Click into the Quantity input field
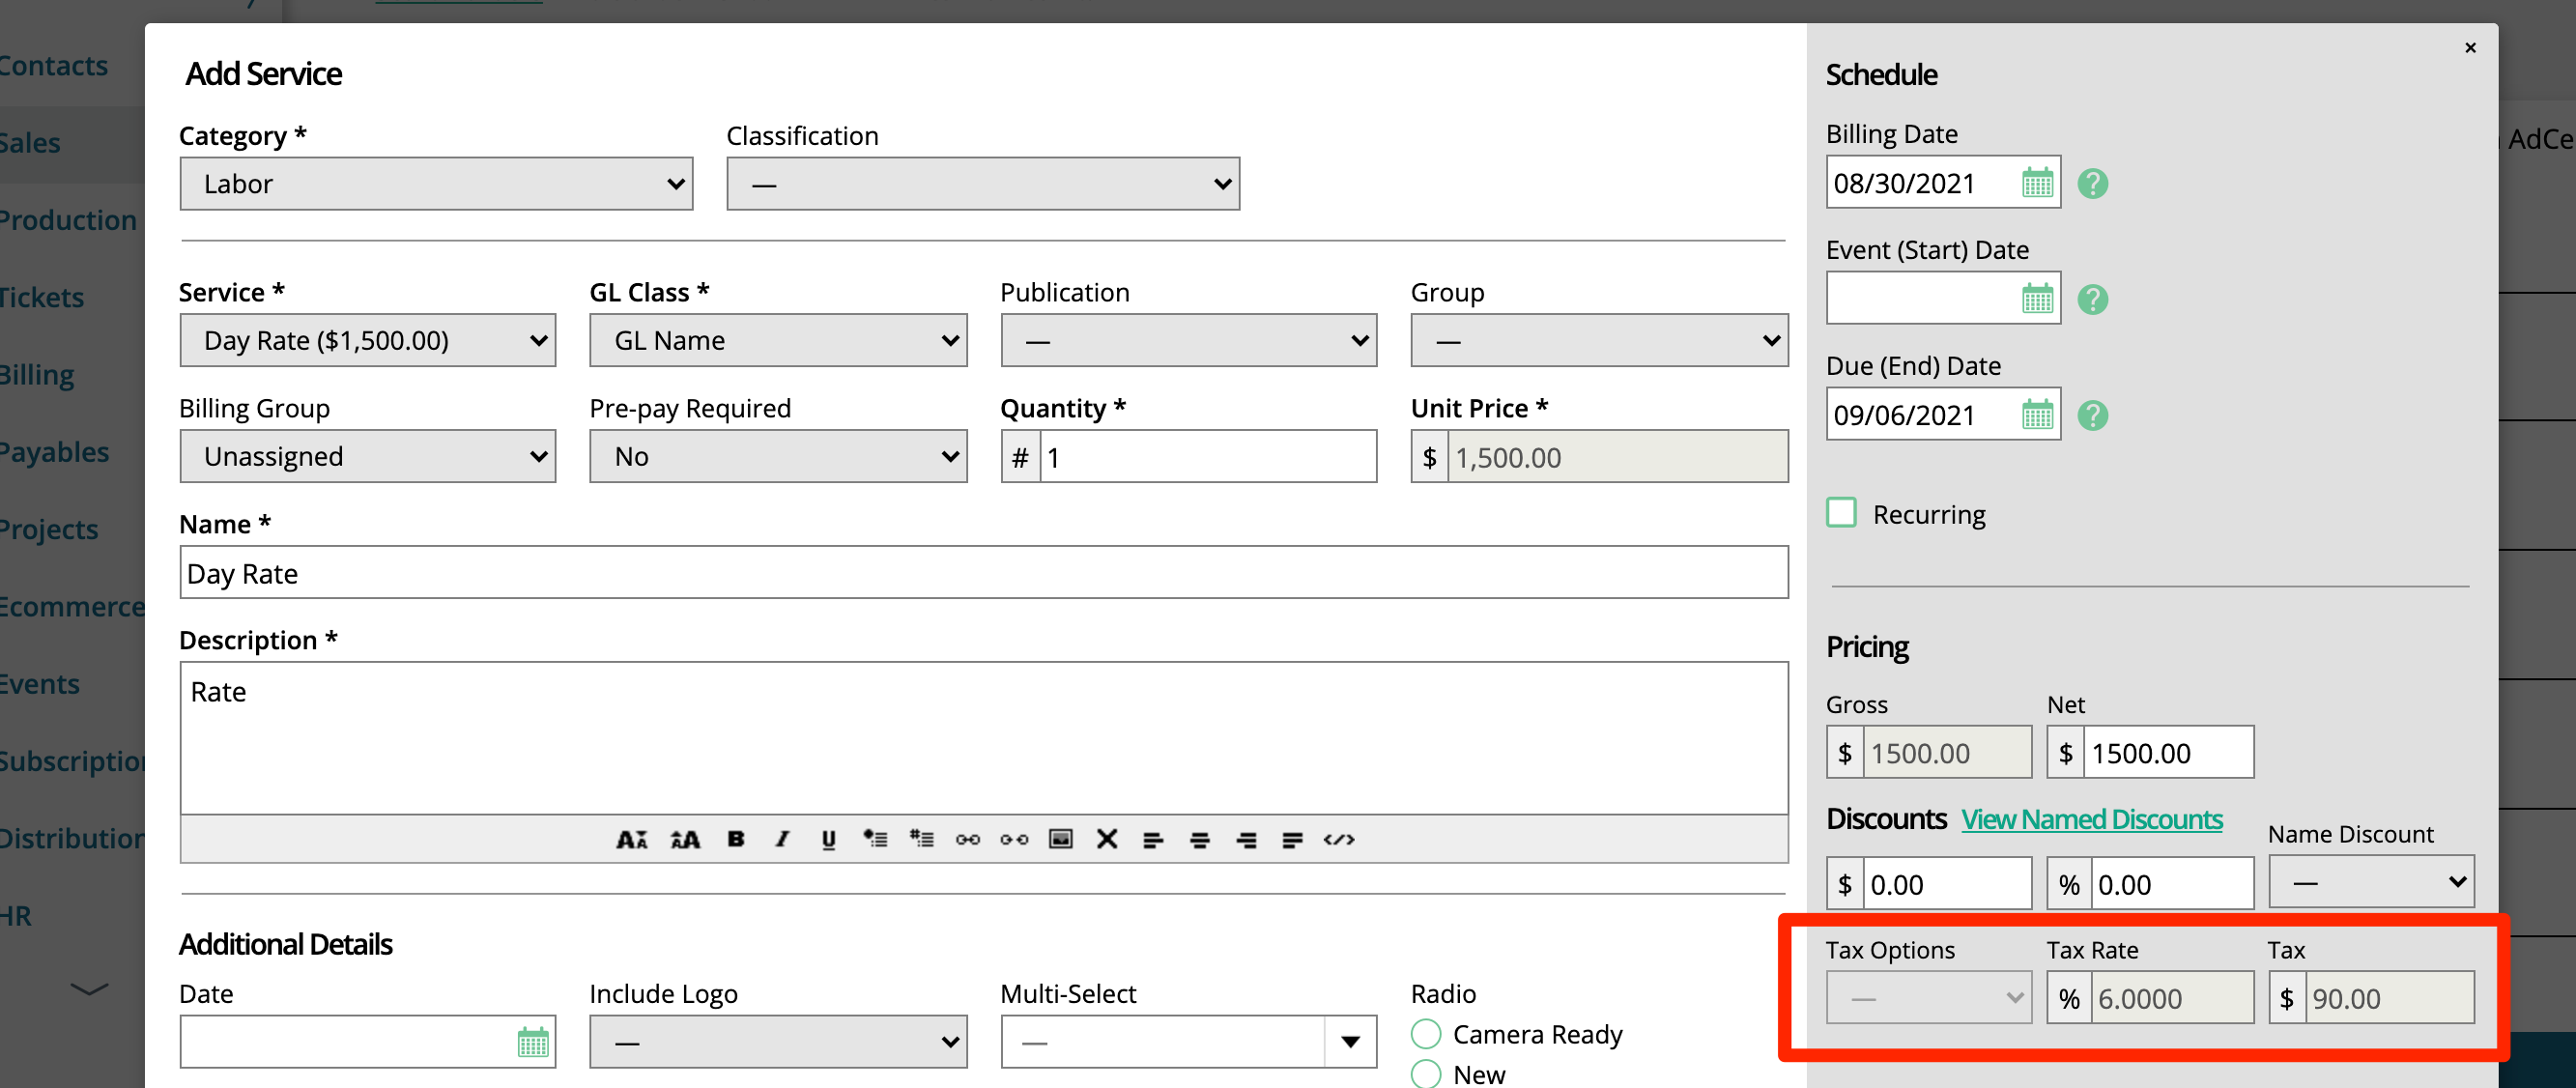2576x1088 pixels. click(1207, 457)
